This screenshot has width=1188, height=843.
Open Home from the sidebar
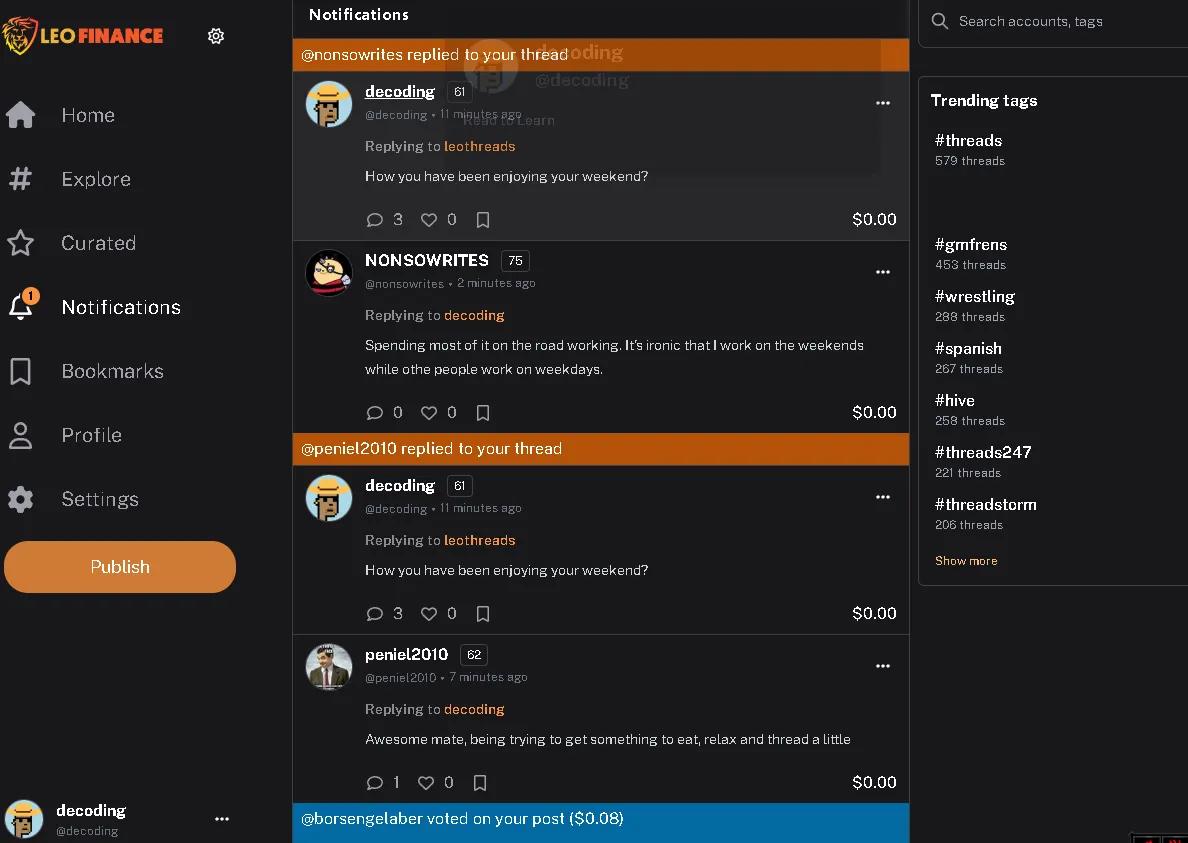pyautogui.click(x=87, y=115)
